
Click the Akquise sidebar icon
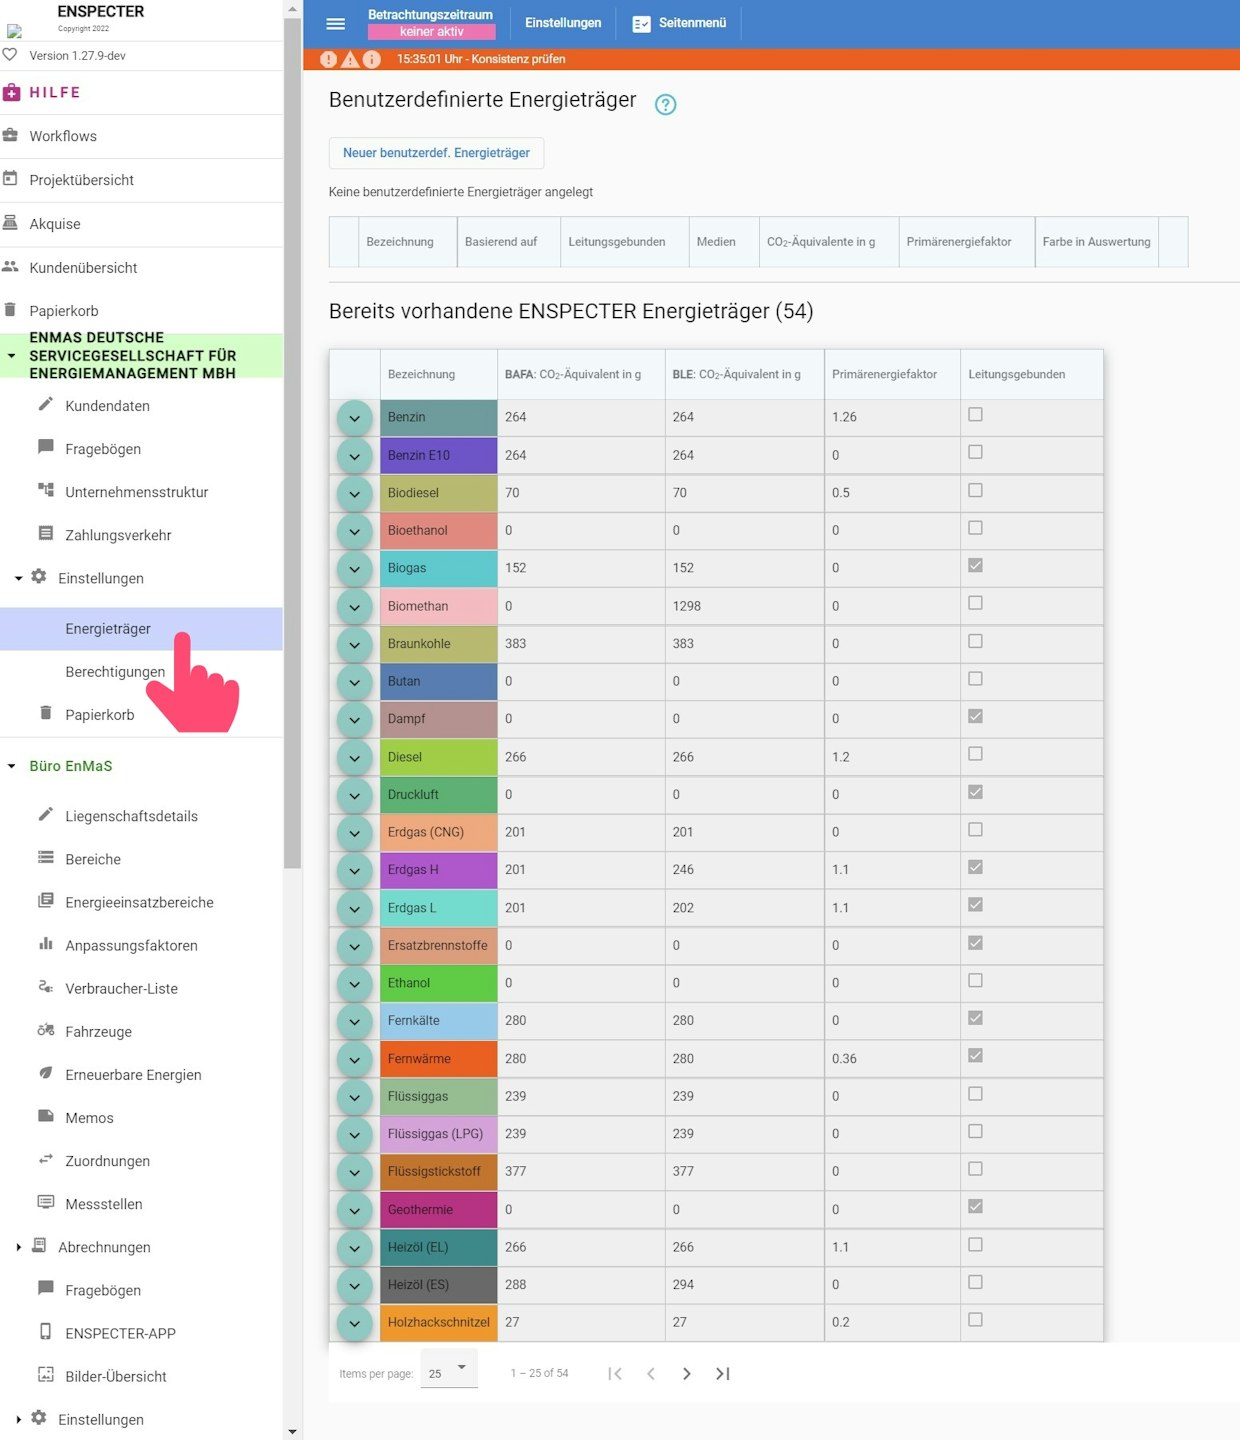(11, 223)
